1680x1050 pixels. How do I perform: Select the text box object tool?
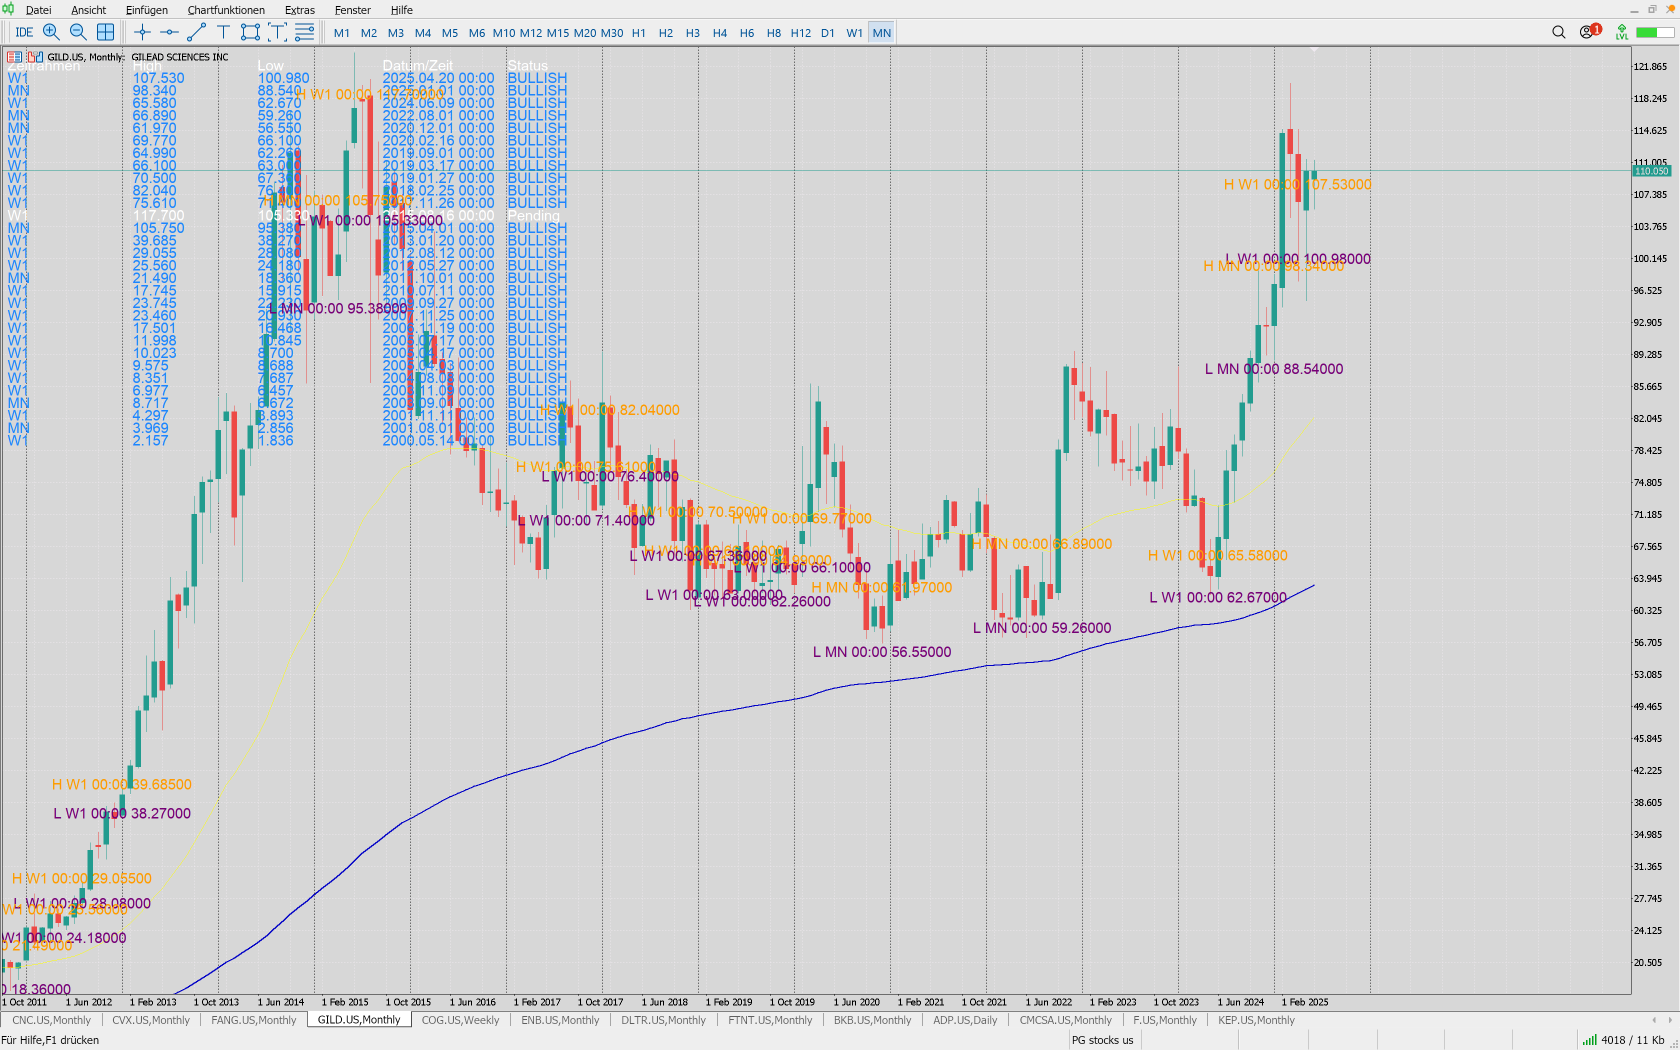click(x=277, y=33)
